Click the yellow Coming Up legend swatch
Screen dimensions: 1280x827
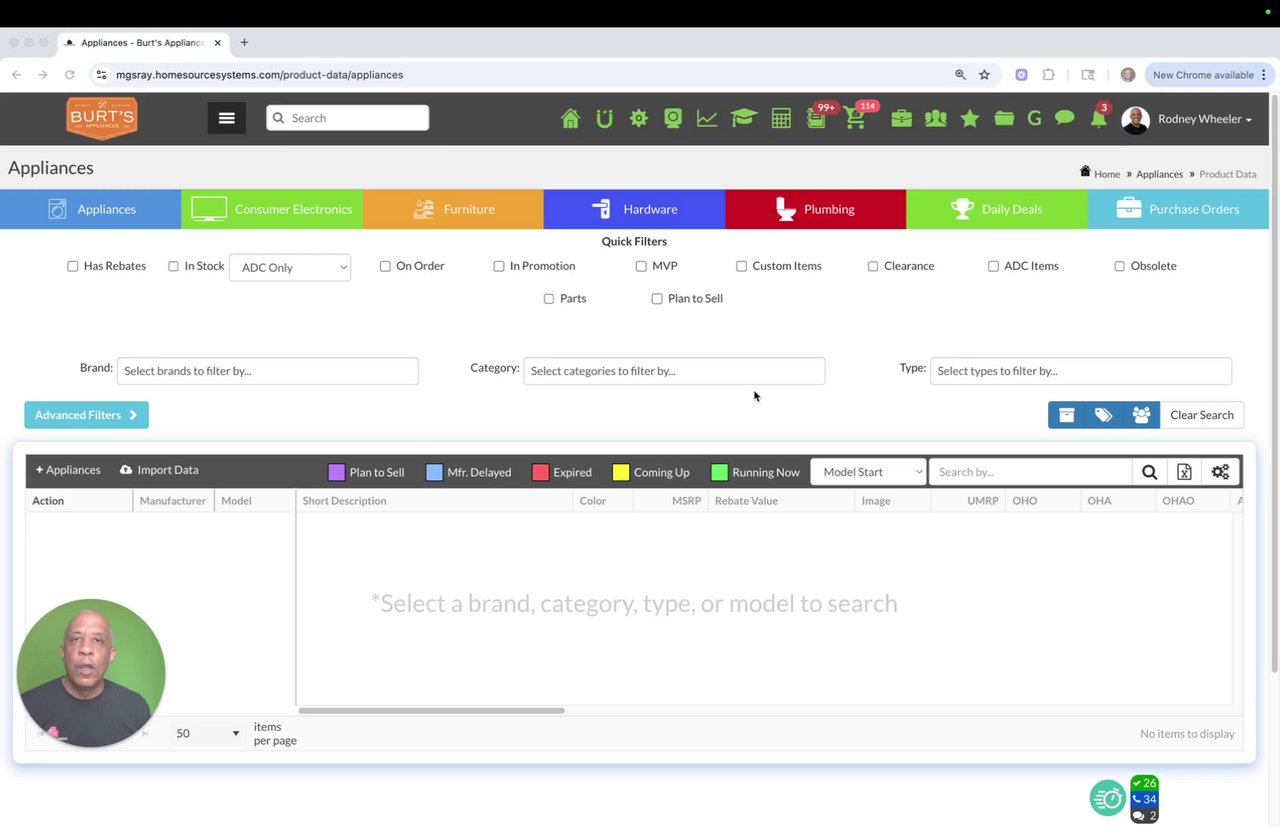[621, 472]
